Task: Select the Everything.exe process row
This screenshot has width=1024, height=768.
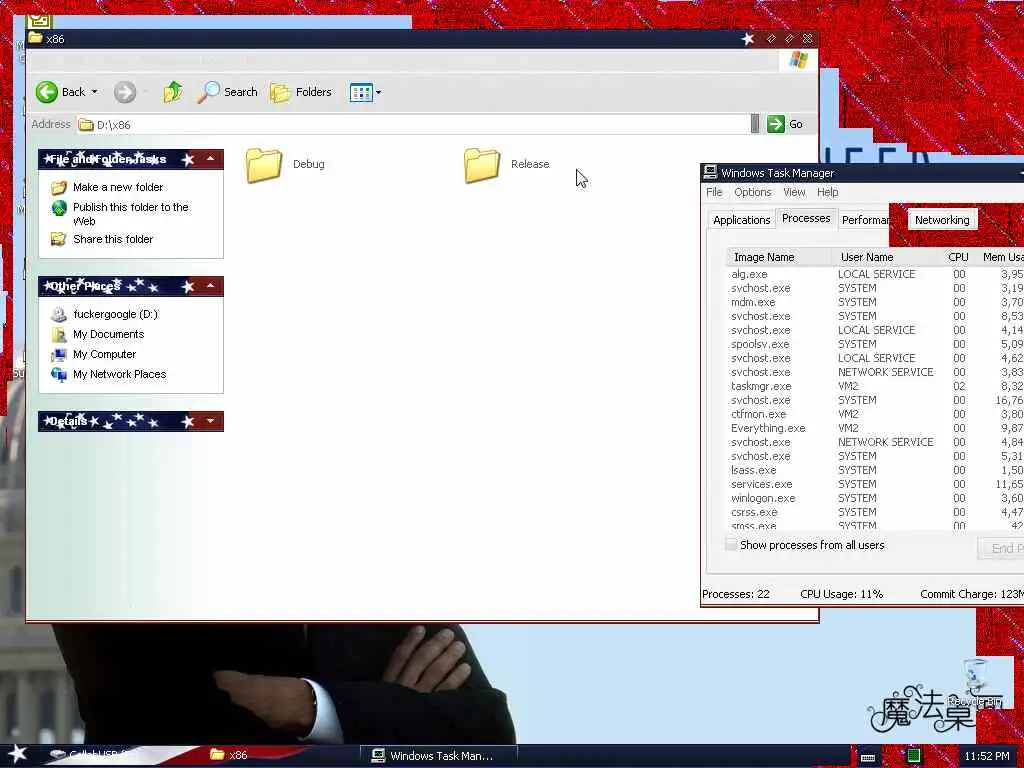Action: 875,428
